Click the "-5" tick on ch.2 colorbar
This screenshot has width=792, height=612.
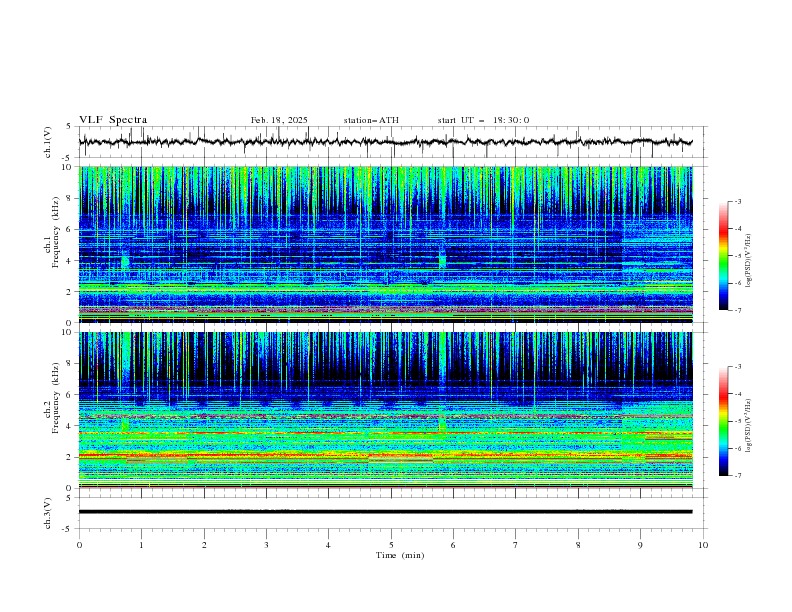(738, 421)
